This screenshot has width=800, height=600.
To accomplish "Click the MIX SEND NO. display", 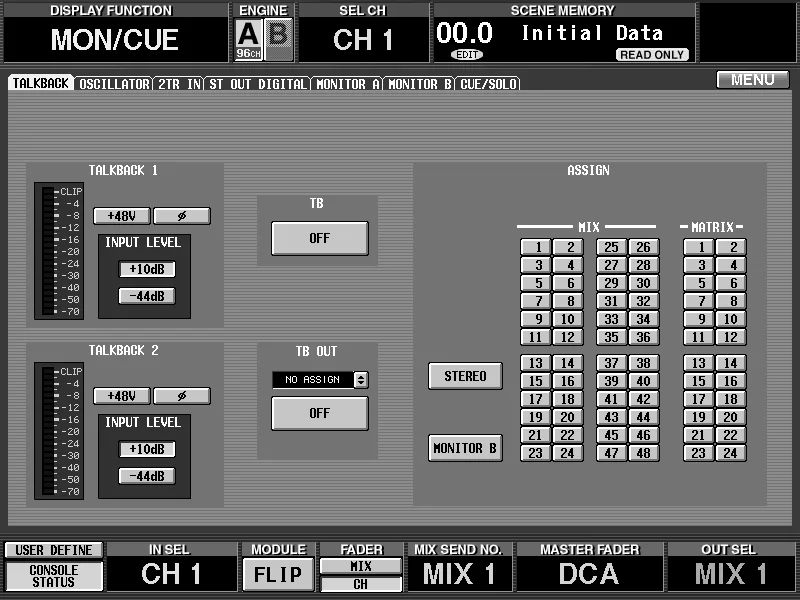I will coord(459,573).
